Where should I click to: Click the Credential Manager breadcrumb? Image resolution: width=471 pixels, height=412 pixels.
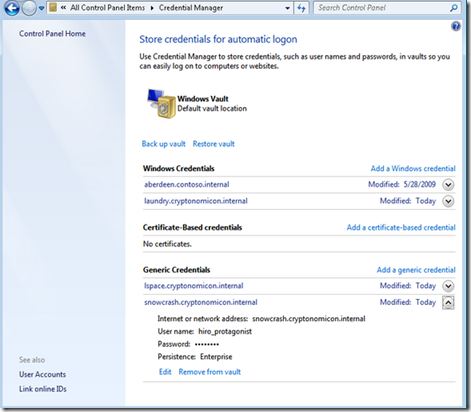(x=191, y=8)
